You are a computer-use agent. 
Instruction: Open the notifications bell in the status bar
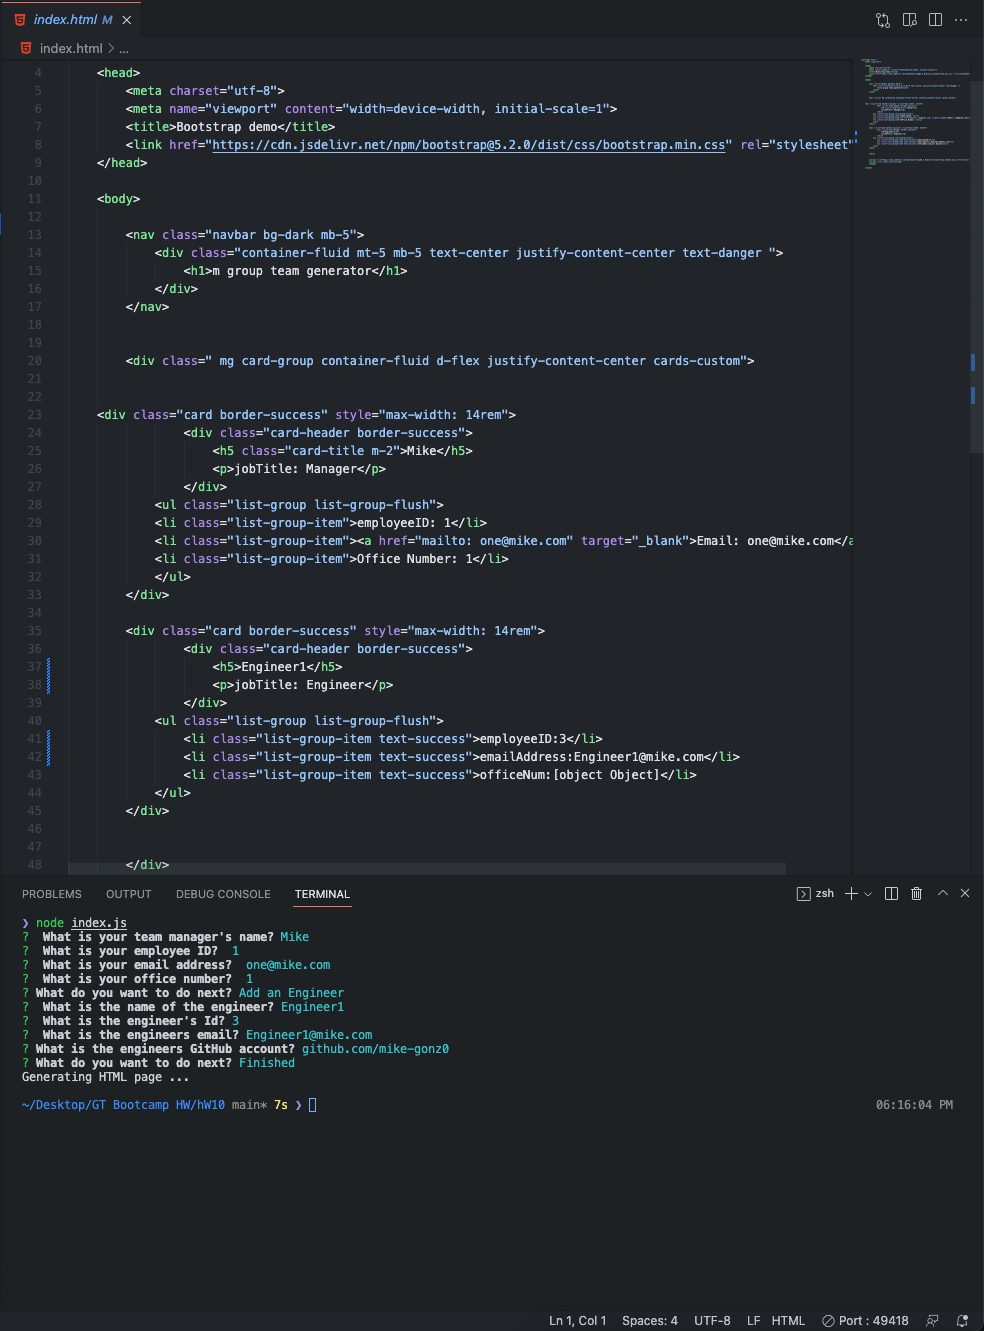click(x=961, y=1320)
